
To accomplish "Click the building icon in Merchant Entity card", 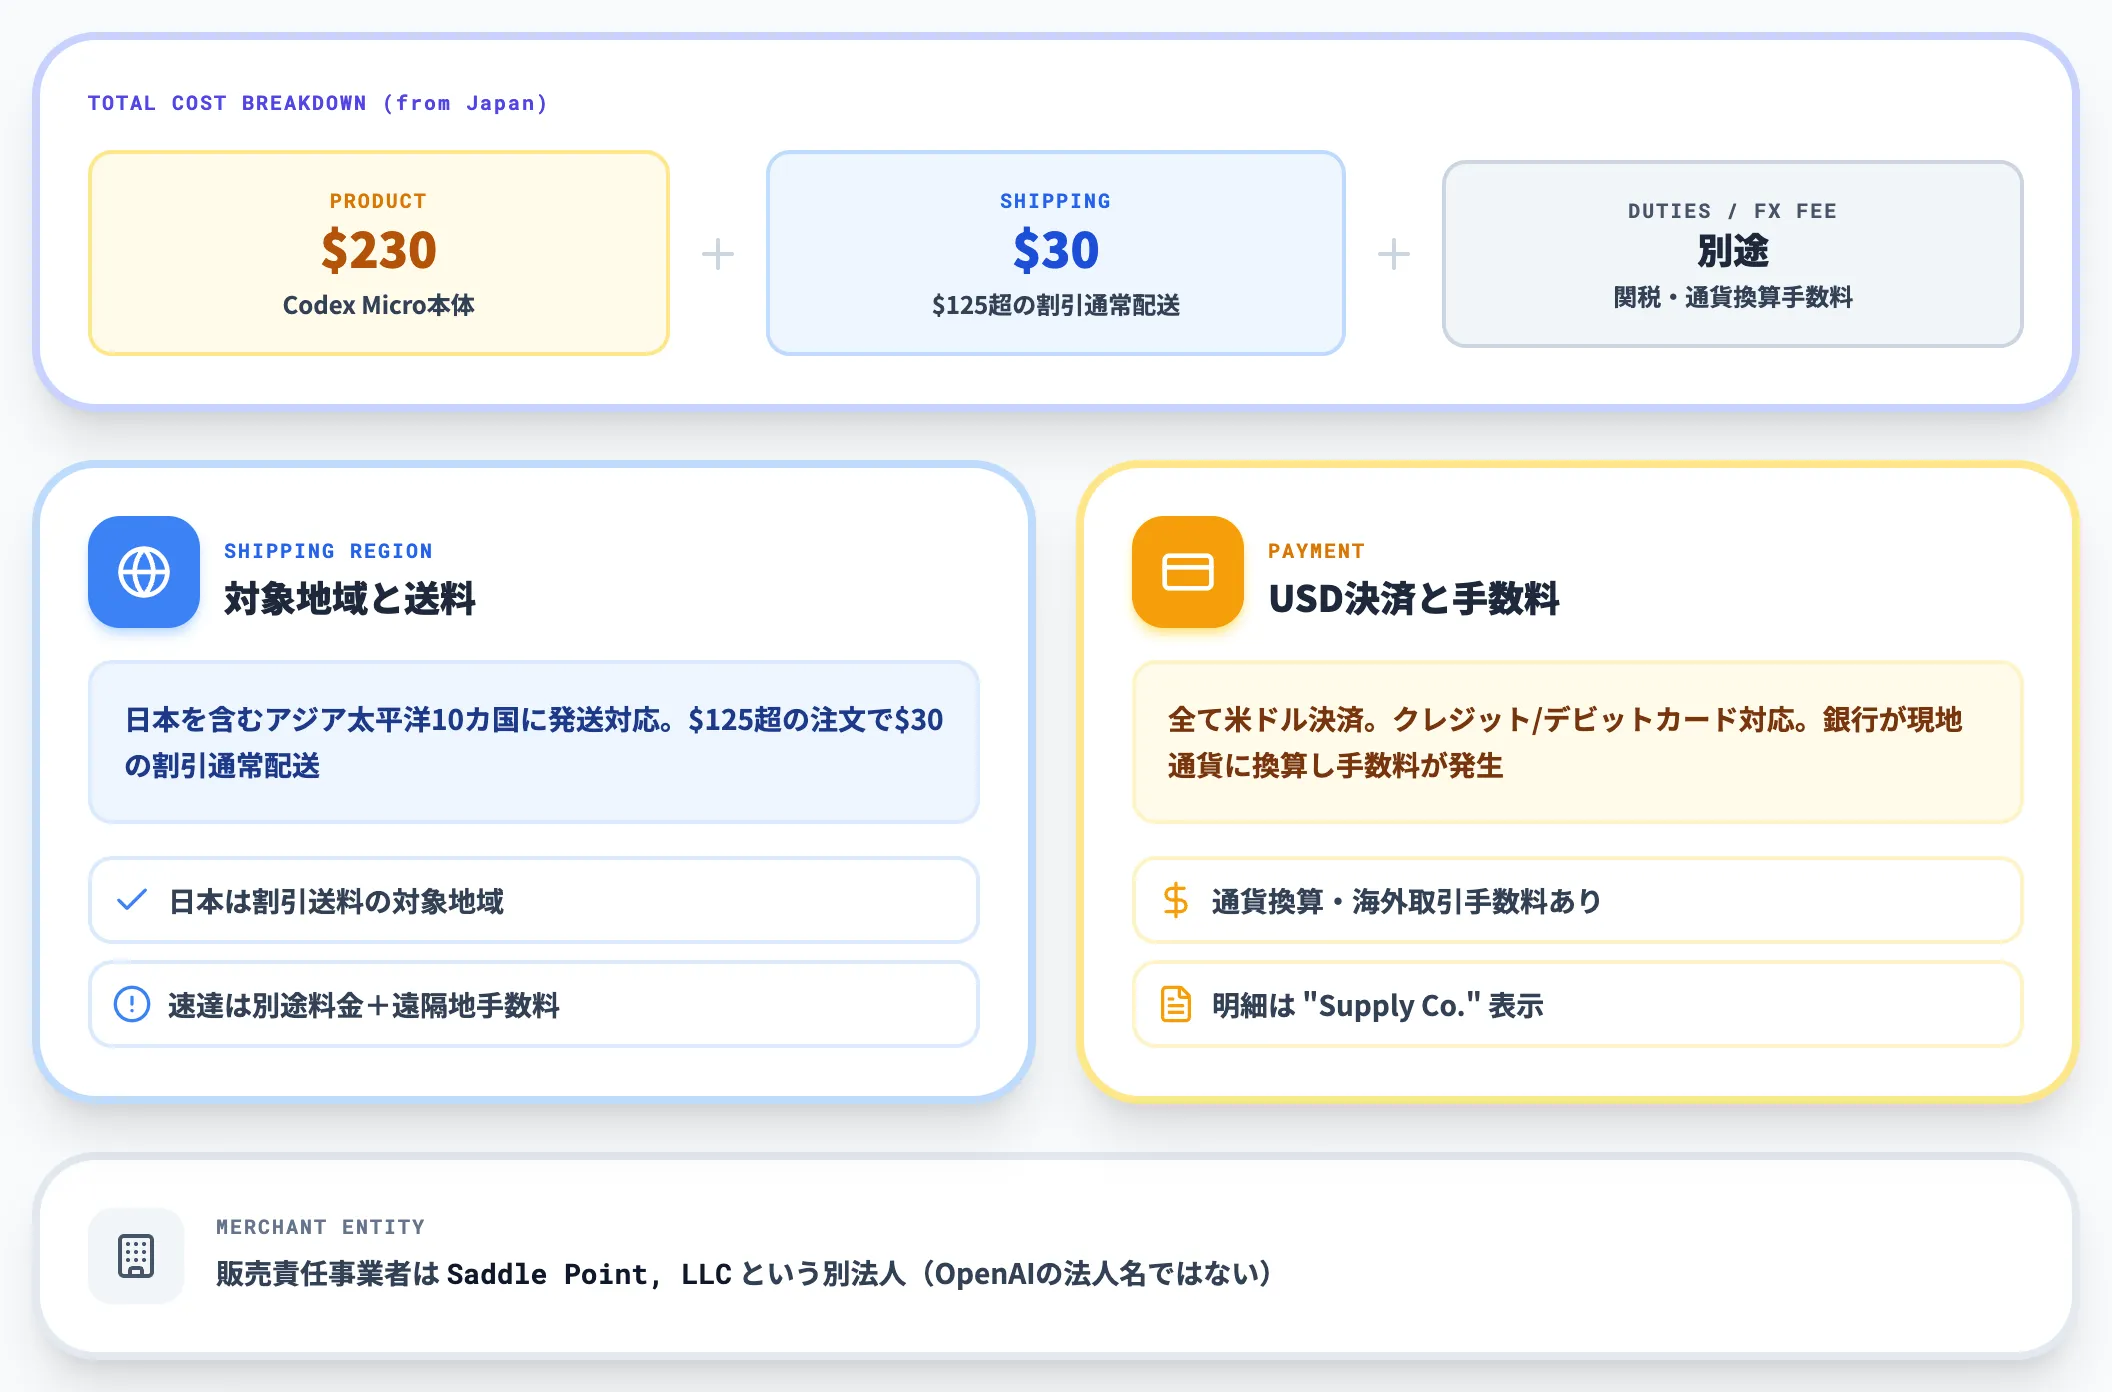I will pos(136,1256).
